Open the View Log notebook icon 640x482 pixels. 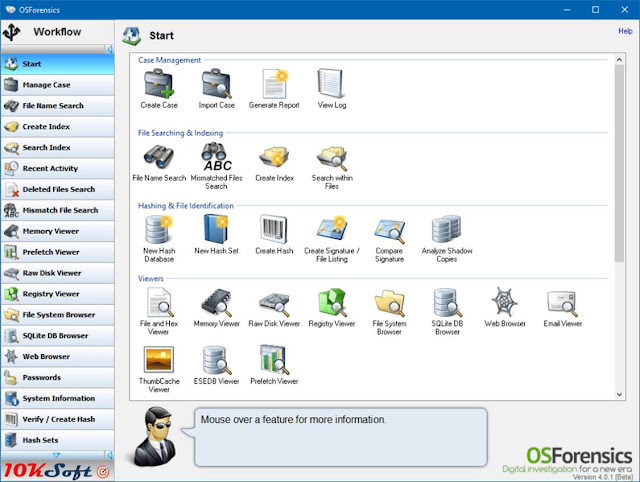(x=331, y=84)
